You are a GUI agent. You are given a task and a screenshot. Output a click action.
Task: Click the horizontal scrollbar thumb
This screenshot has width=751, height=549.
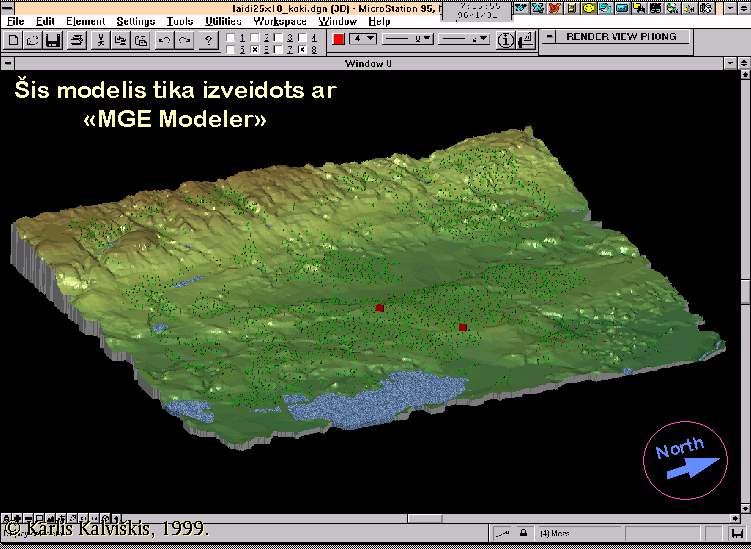[425, 518]
